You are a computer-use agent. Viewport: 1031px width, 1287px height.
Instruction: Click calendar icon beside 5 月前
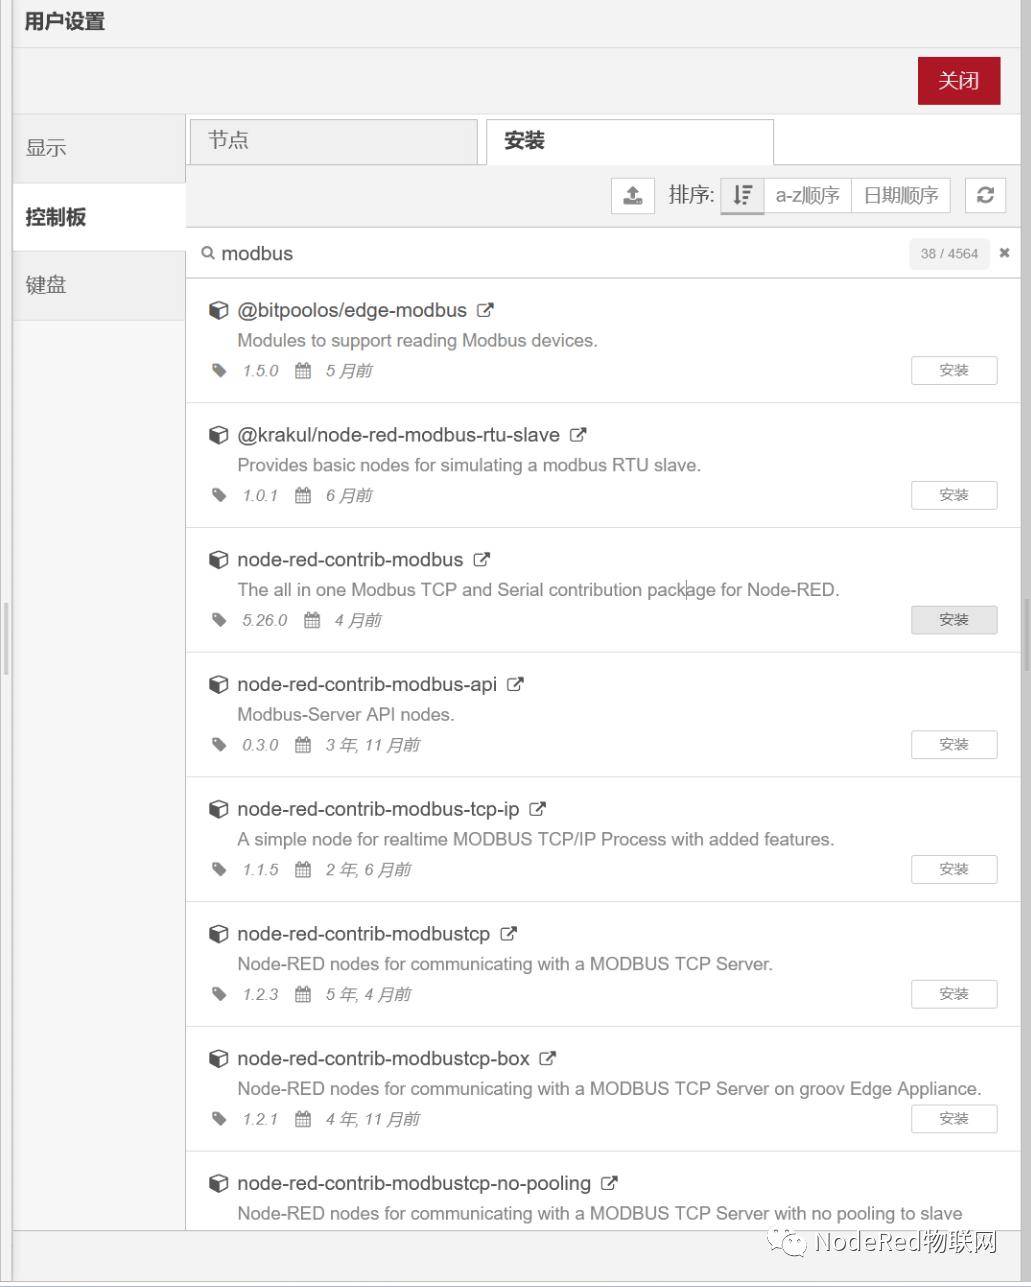303,371
